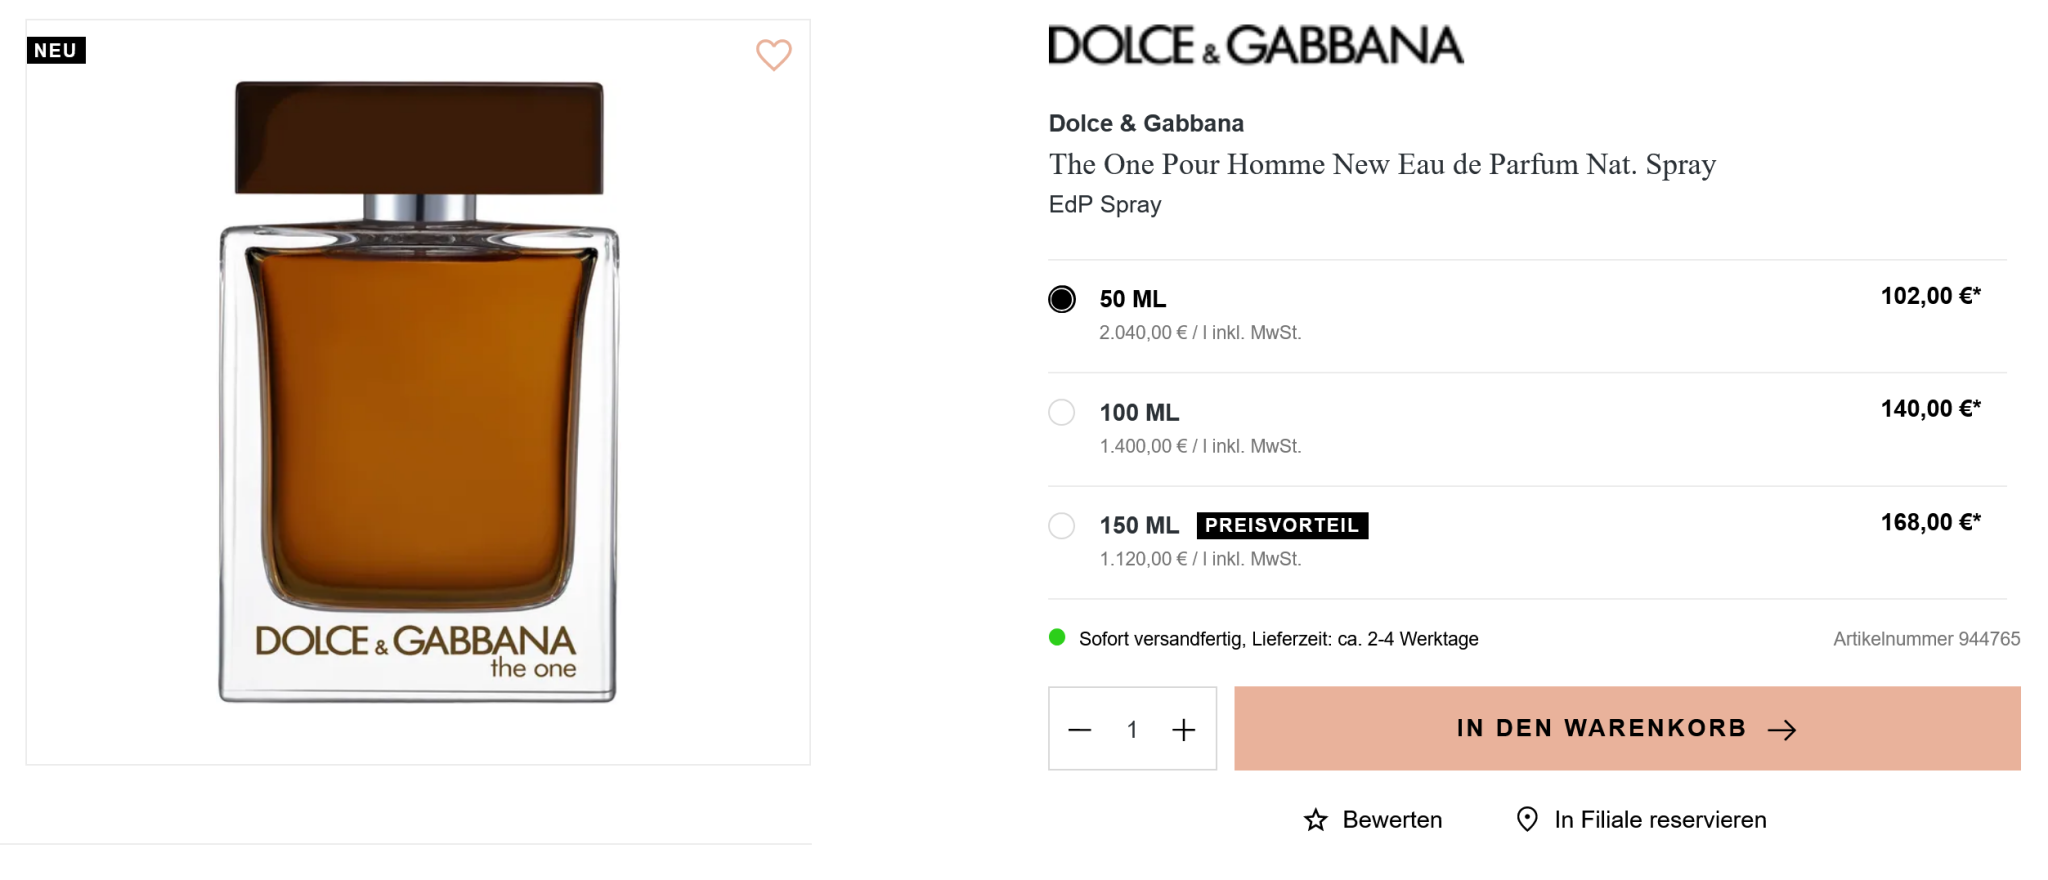Select the 150 ML radio button
The height and width of the screenshot is (880, 2048).
point(1062,525)
